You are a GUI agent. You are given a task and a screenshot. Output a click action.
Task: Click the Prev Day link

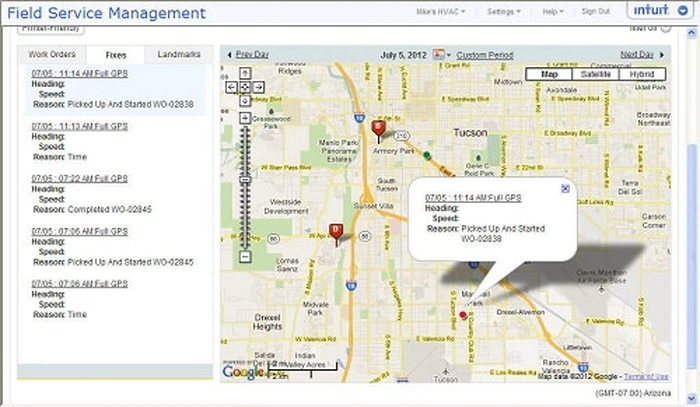[x=252, y=54]
